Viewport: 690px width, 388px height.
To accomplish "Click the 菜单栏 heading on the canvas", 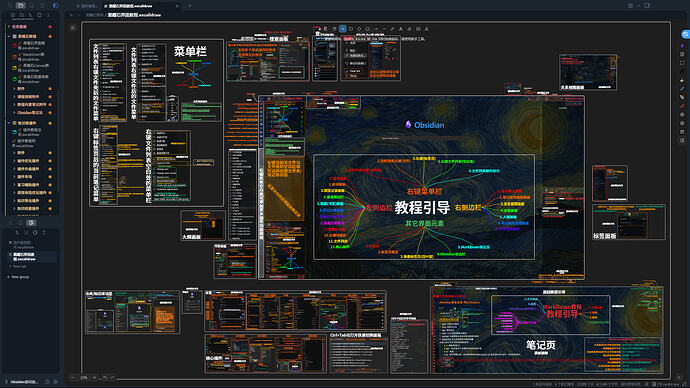I will coord(190,51).
